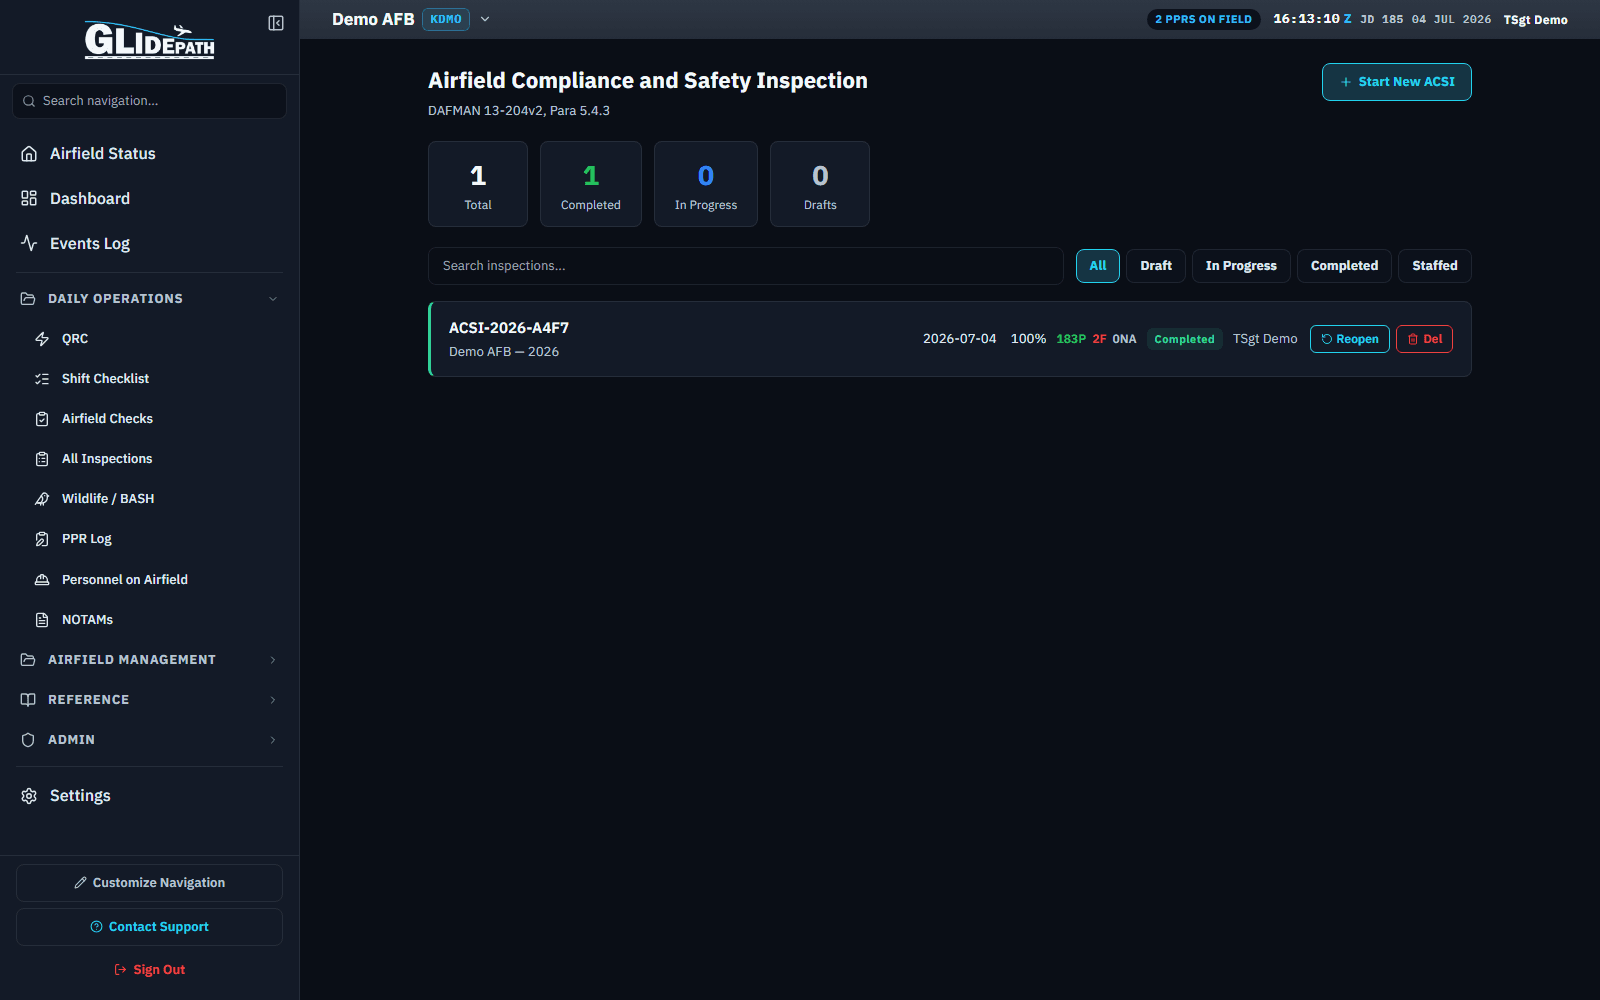Select the All filter tab
The height and width of the screenshot is (1000, 1600).
[1098, 266]
